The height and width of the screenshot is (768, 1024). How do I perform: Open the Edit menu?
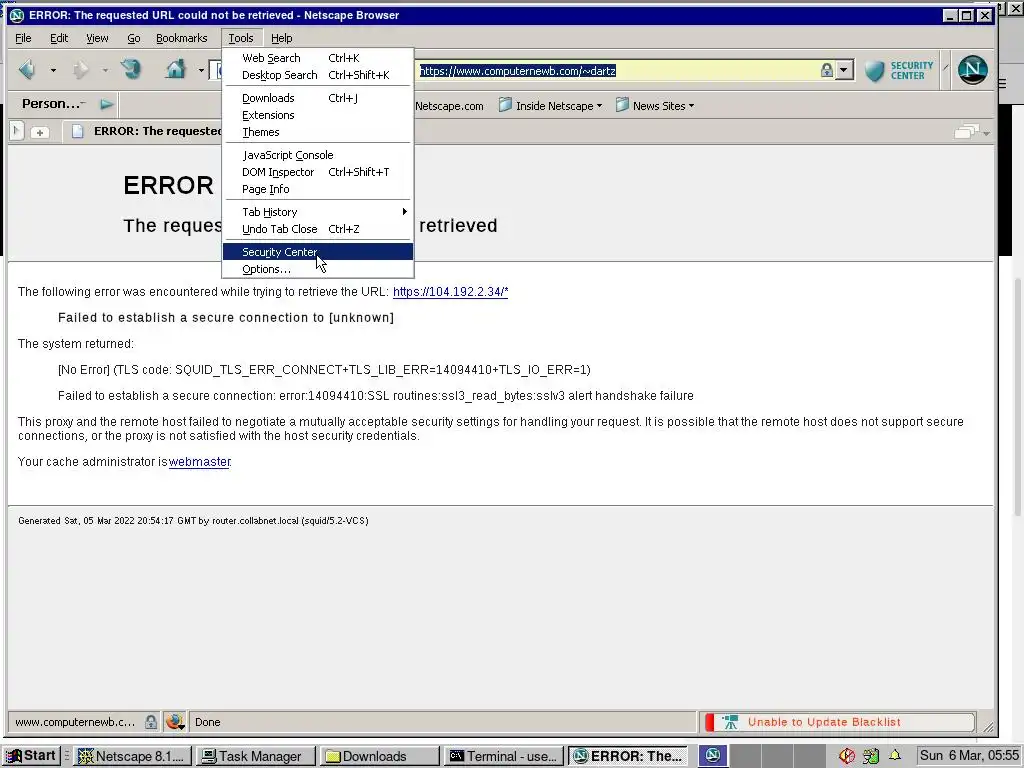pyautogui.click(x=59, y=38)
